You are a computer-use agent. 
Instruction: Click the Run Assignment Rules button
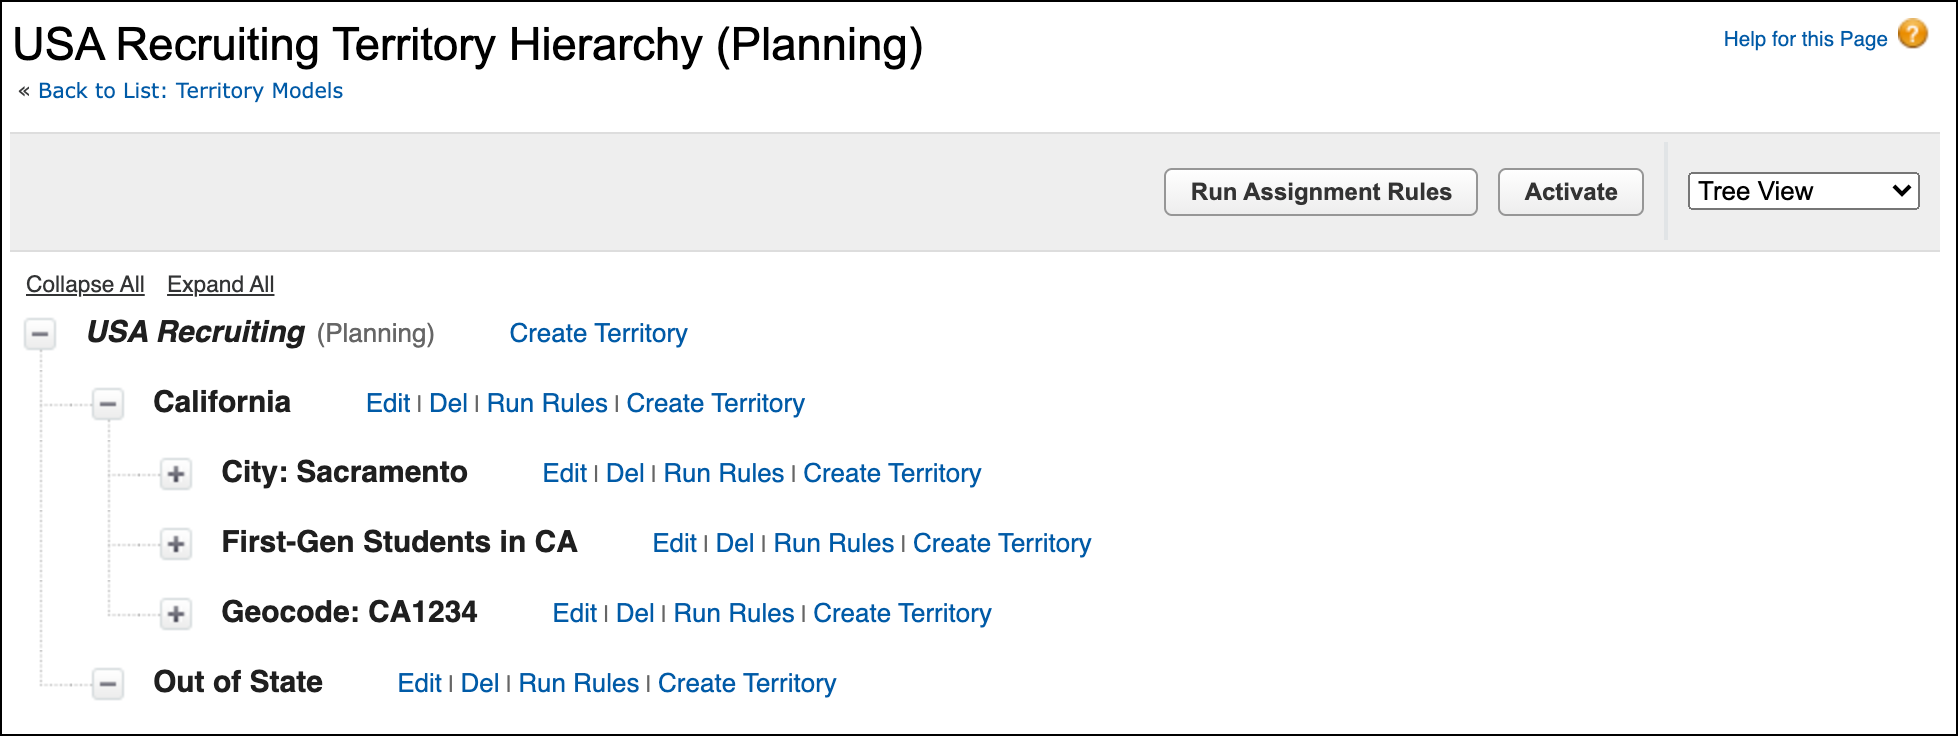(1320, 191)
